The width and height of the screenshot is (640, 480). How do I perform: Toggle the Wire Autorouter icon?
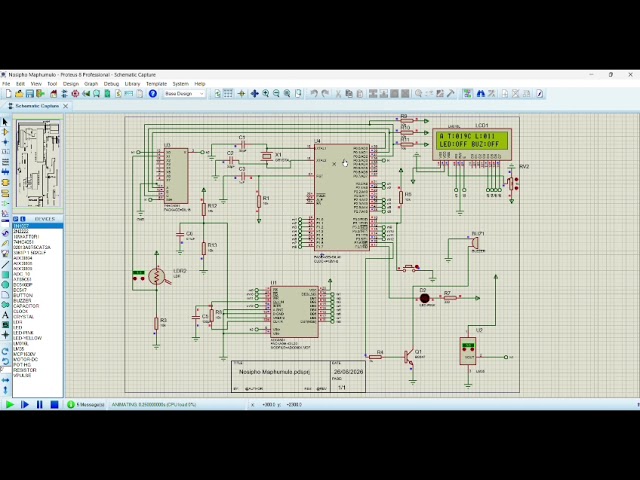[467, 94]
